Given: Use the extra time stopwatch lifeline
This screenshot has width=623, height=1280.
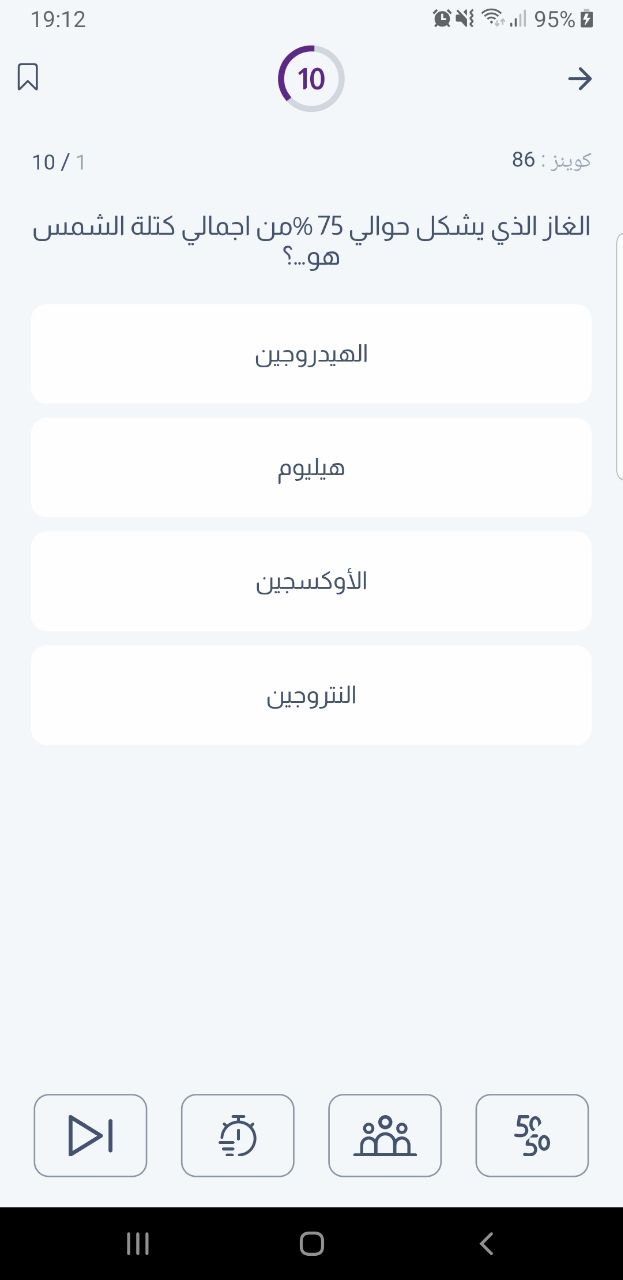Looking at the screenshot, I should [x=238, y=1135].
